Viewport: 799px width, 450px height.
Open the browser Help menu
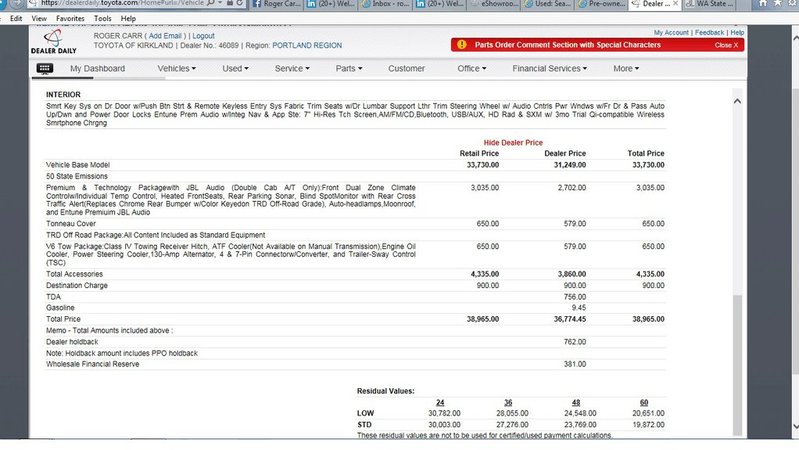(x=128, y=18)
